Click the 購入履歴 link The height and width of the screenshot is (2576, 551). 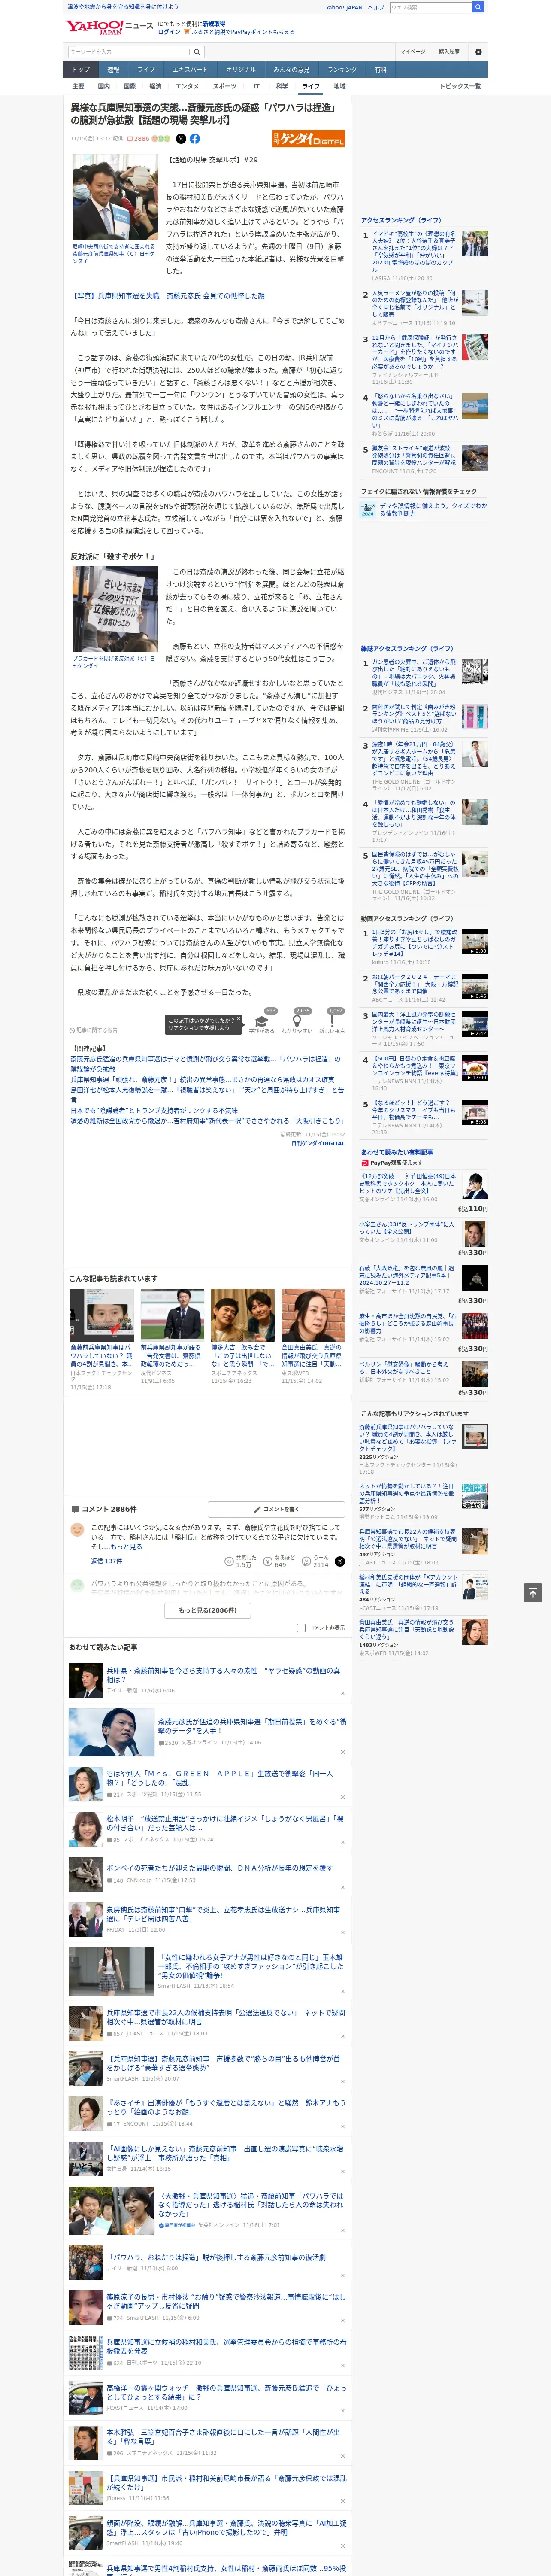coord(449,52)
